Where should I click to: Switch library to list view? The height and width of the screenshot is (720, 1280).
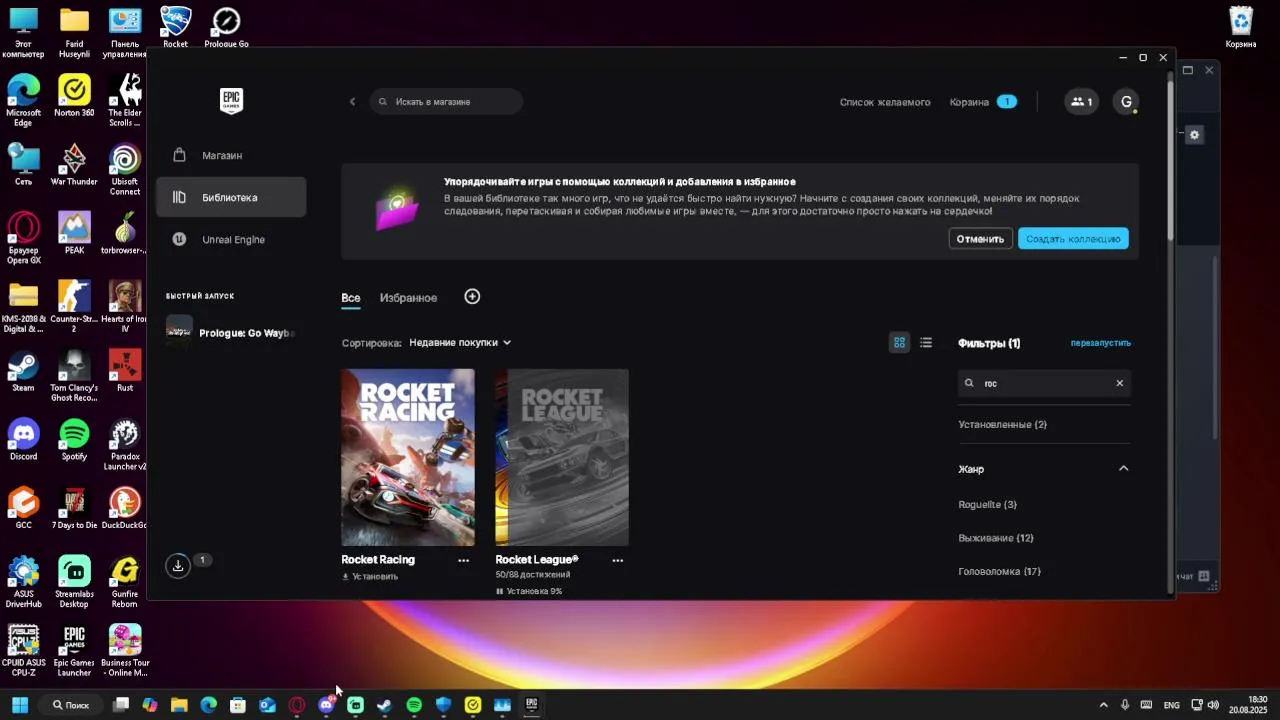926,343
